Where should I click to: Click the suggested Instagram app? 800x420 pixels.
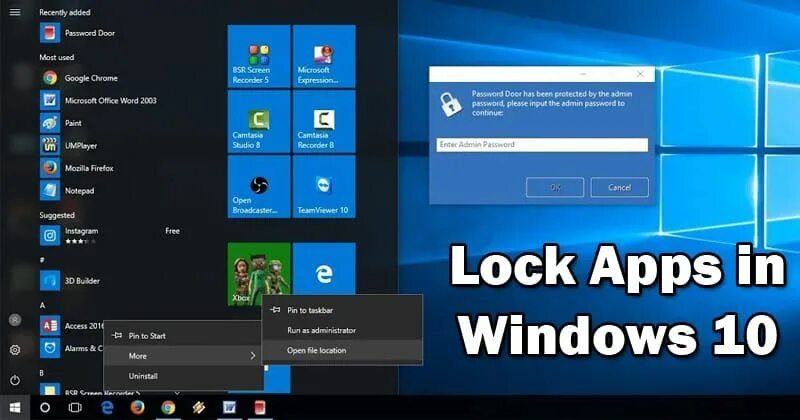pos(69,235)
